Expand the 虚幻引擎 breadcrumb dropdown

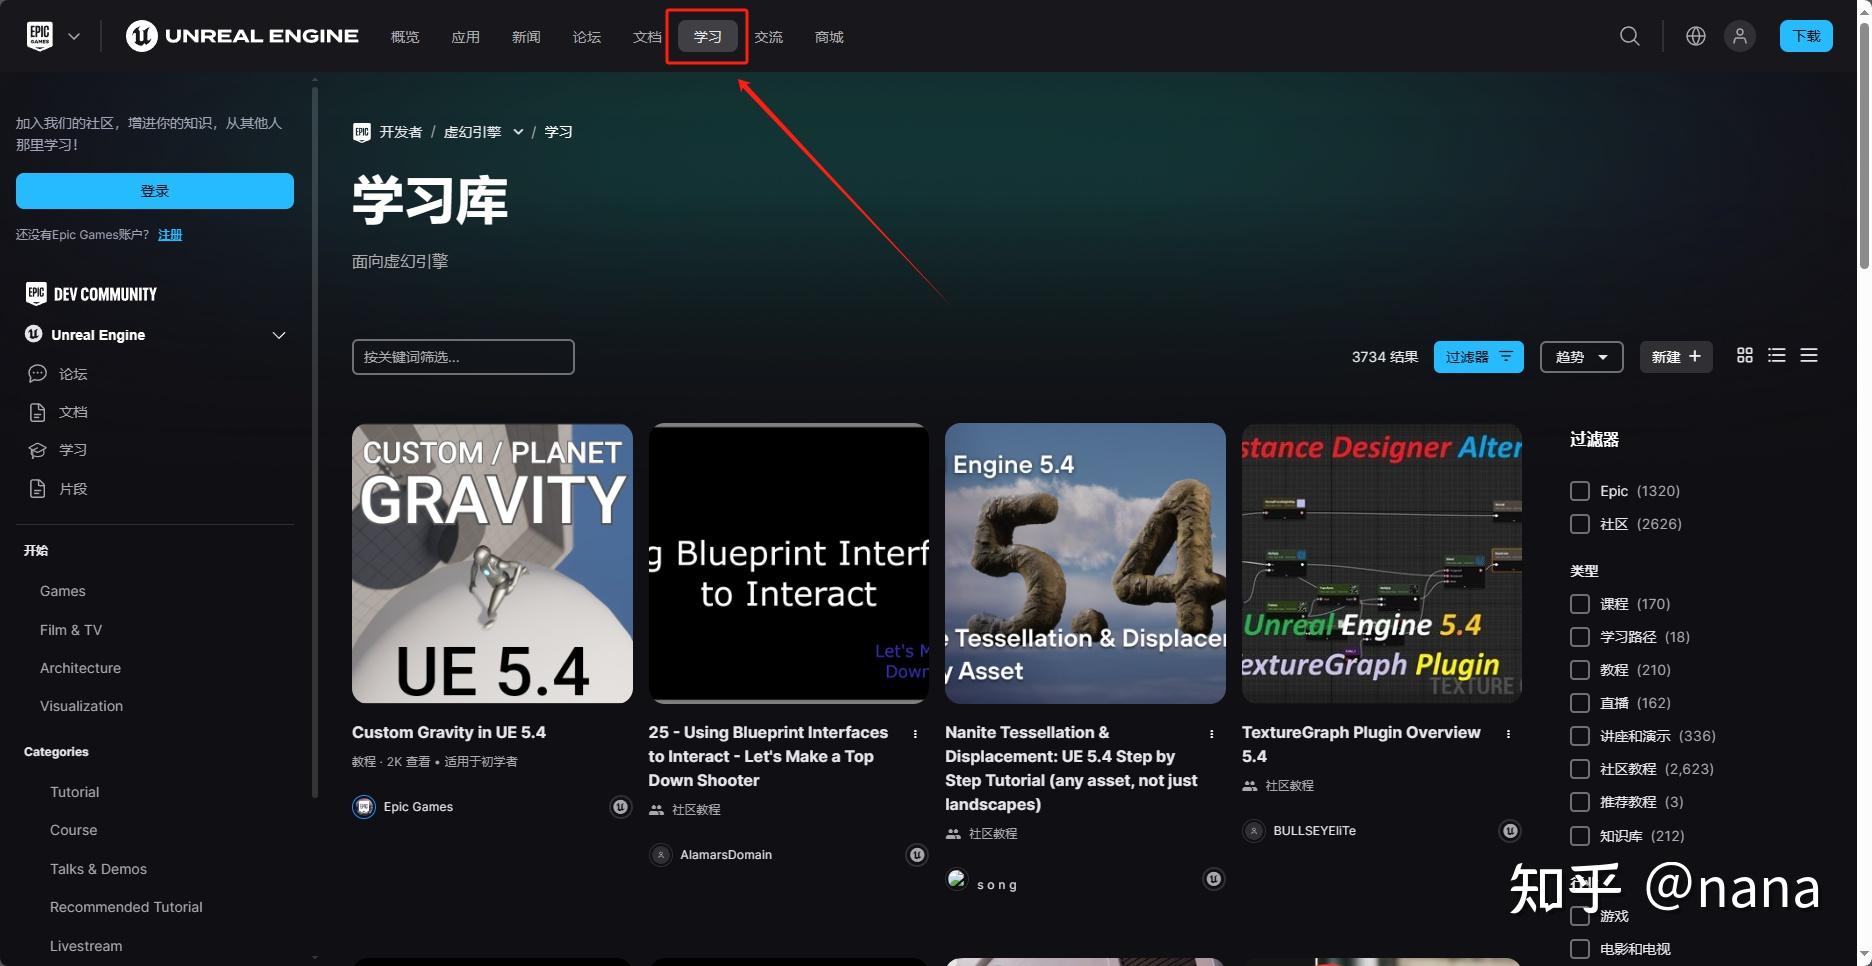518,132
